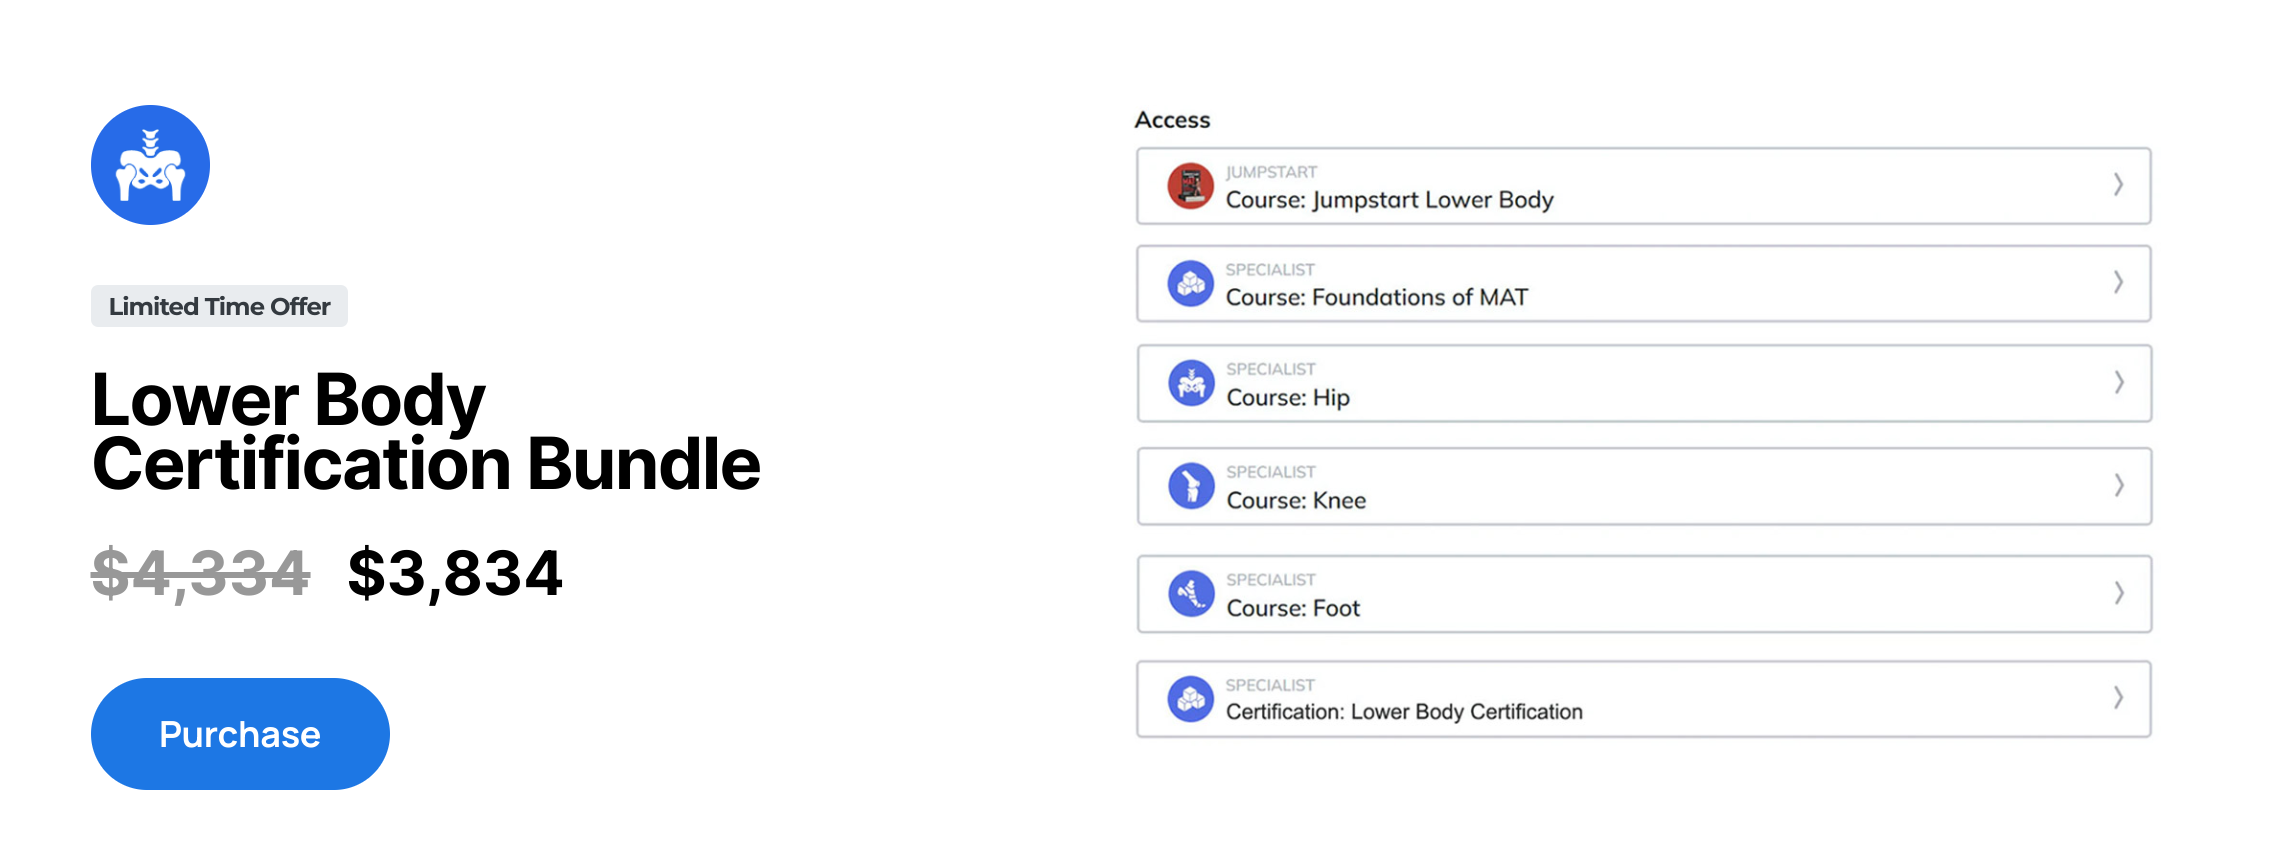Click the discounted $3,834 price
The height and width of the screenshot is (866, 2288).
click(x=455, y=574)
